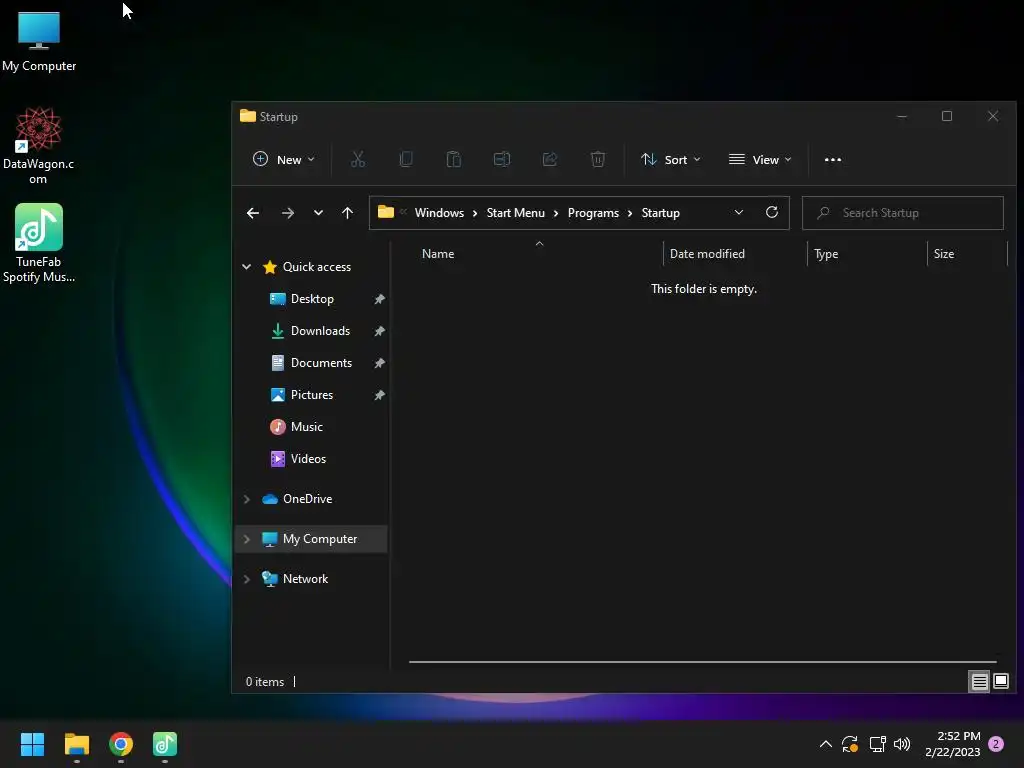Click the Copy icon in toolbar
This screenshot has width=1024, height=768.
pos(406,159)
